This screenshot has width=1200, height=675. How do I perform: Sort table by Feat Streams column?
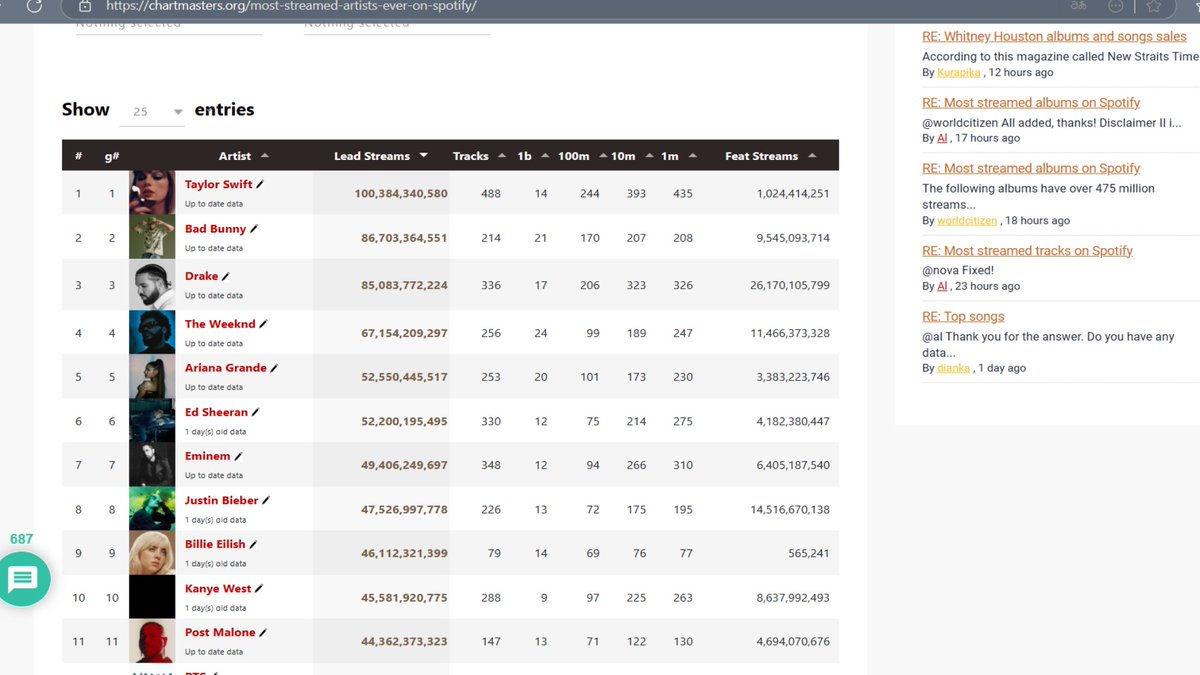pos(770,156)
